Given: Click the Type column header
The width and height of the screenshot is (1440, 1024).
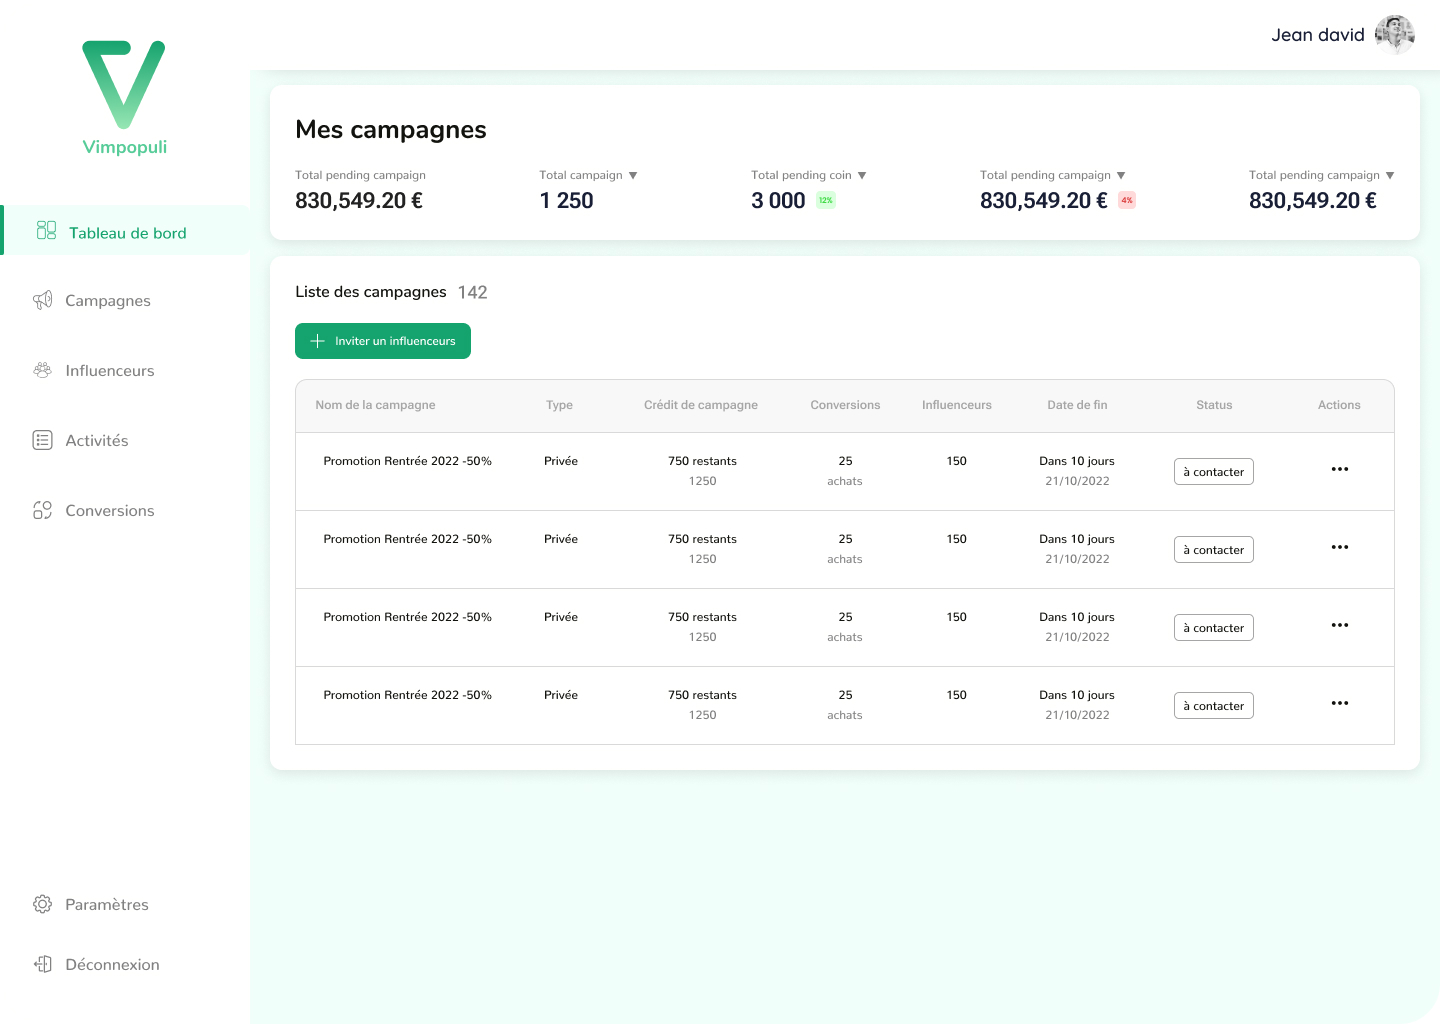Looking at the screenshot, I should [x=559, y=405].
